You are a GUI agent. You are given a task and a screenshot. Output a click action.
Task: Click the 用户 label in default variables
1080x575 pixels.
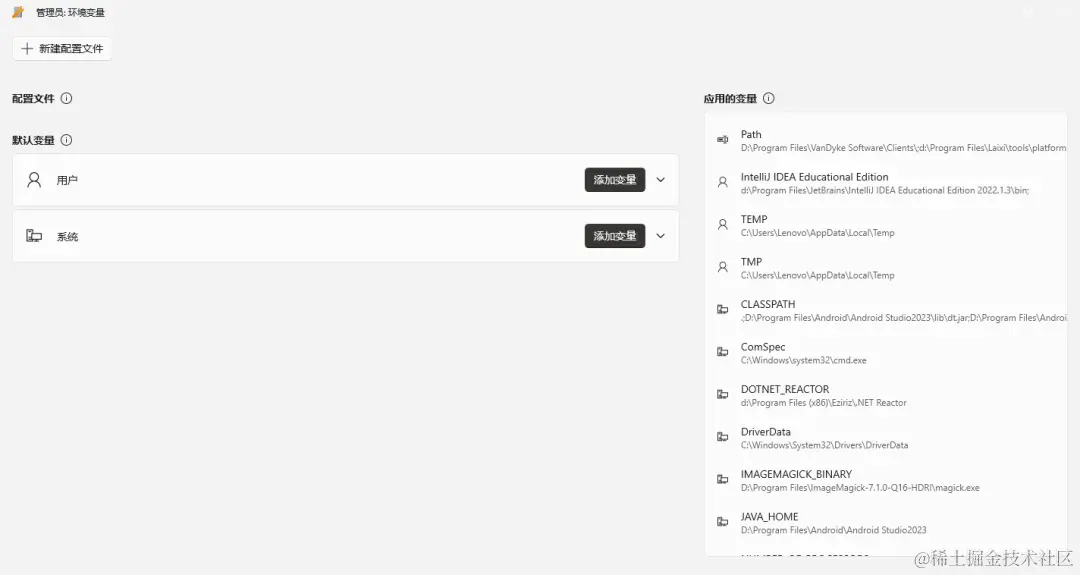[67, 180]
